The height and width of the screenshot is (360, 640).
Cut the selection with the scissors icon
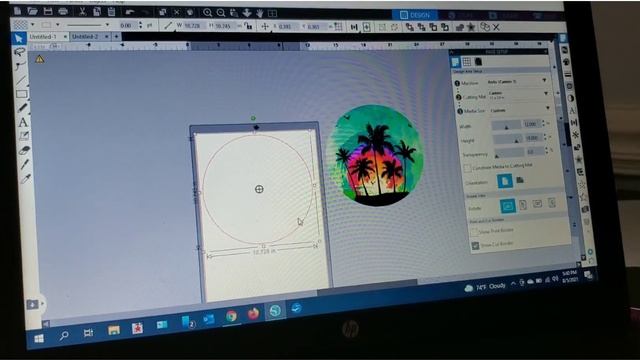click(x=82, y=11)
